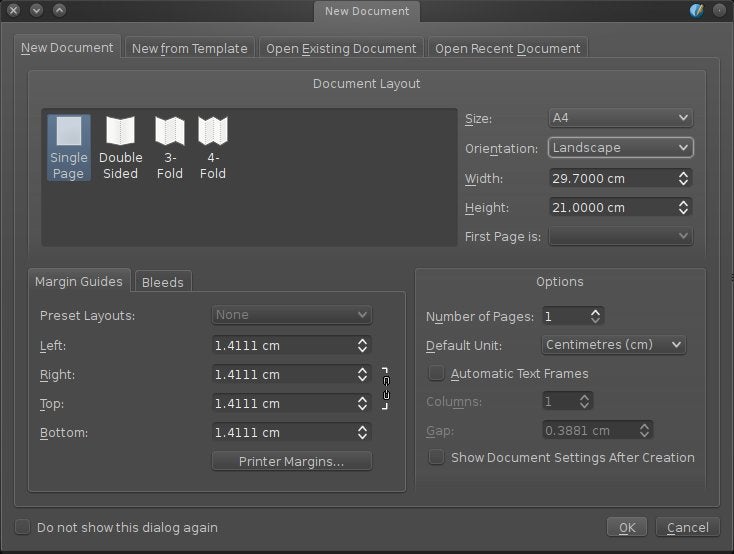Click the Height field stepper arrows
This screenshot has width=734, height=554.
tap(683, 207)
